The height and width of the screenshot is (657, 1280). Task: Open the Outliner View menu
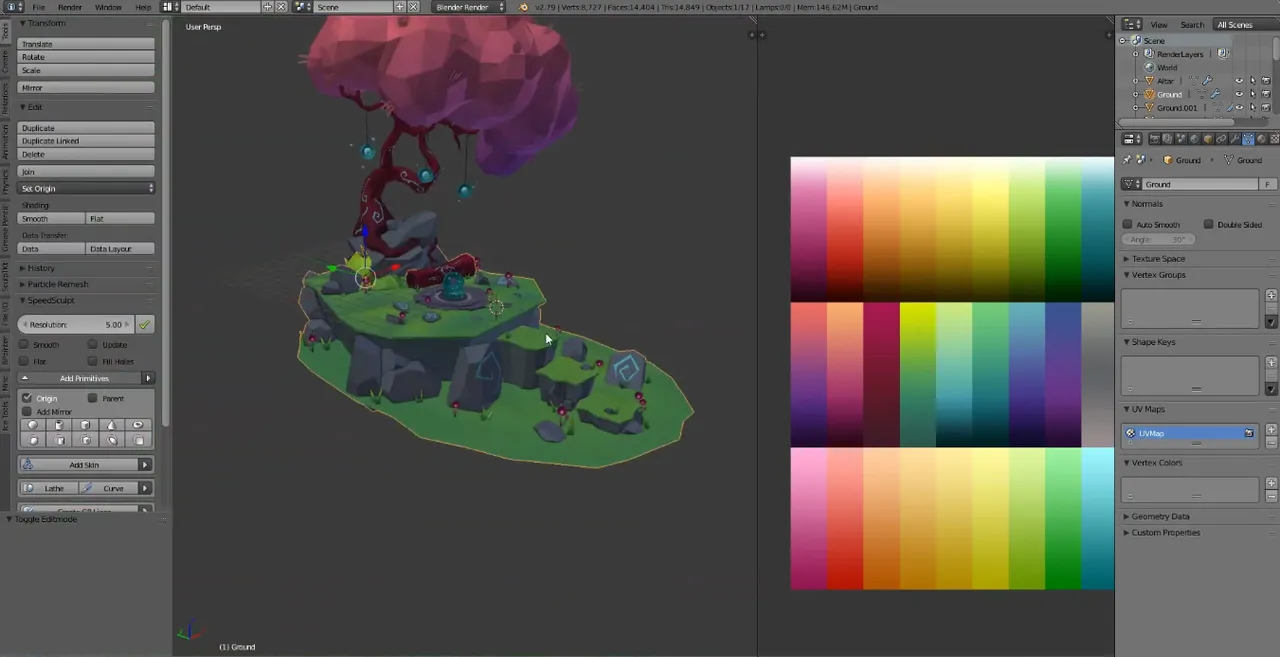point(1159,24)
